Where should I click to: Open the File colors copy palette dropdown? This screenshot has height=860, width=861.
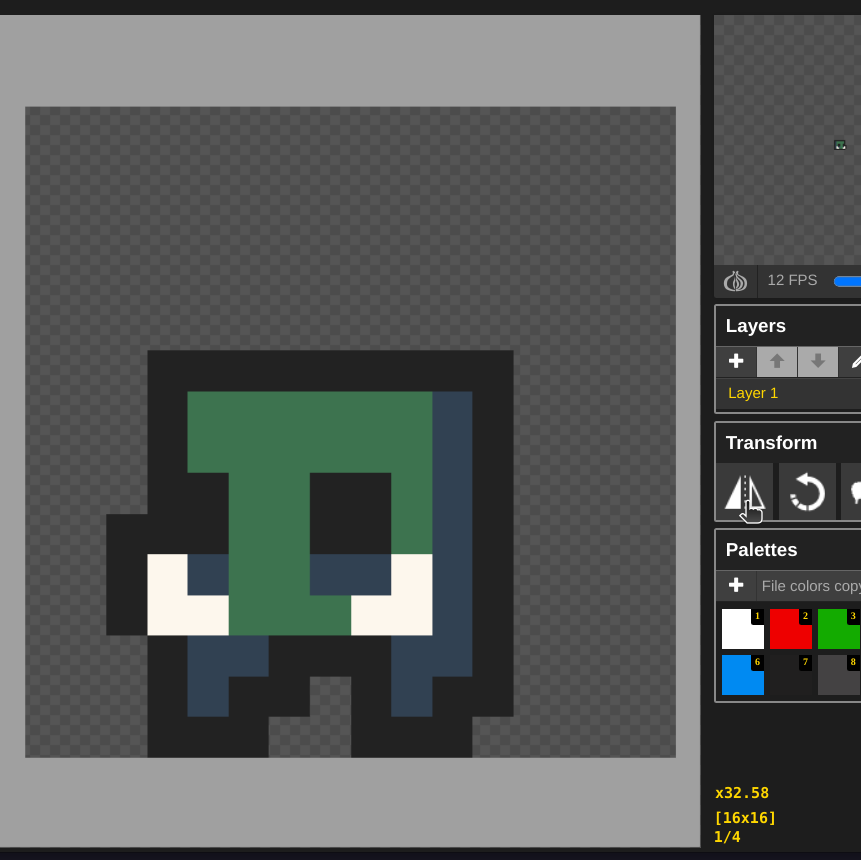[809, 586]
